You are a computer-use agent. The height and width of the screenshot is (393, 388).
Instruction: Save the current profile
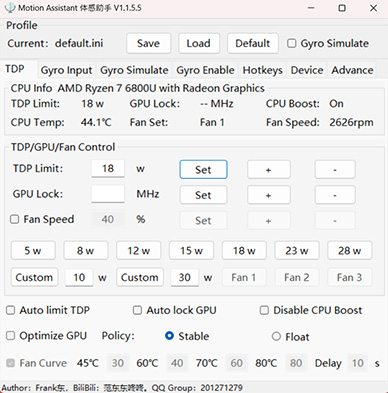pos(148,43)
